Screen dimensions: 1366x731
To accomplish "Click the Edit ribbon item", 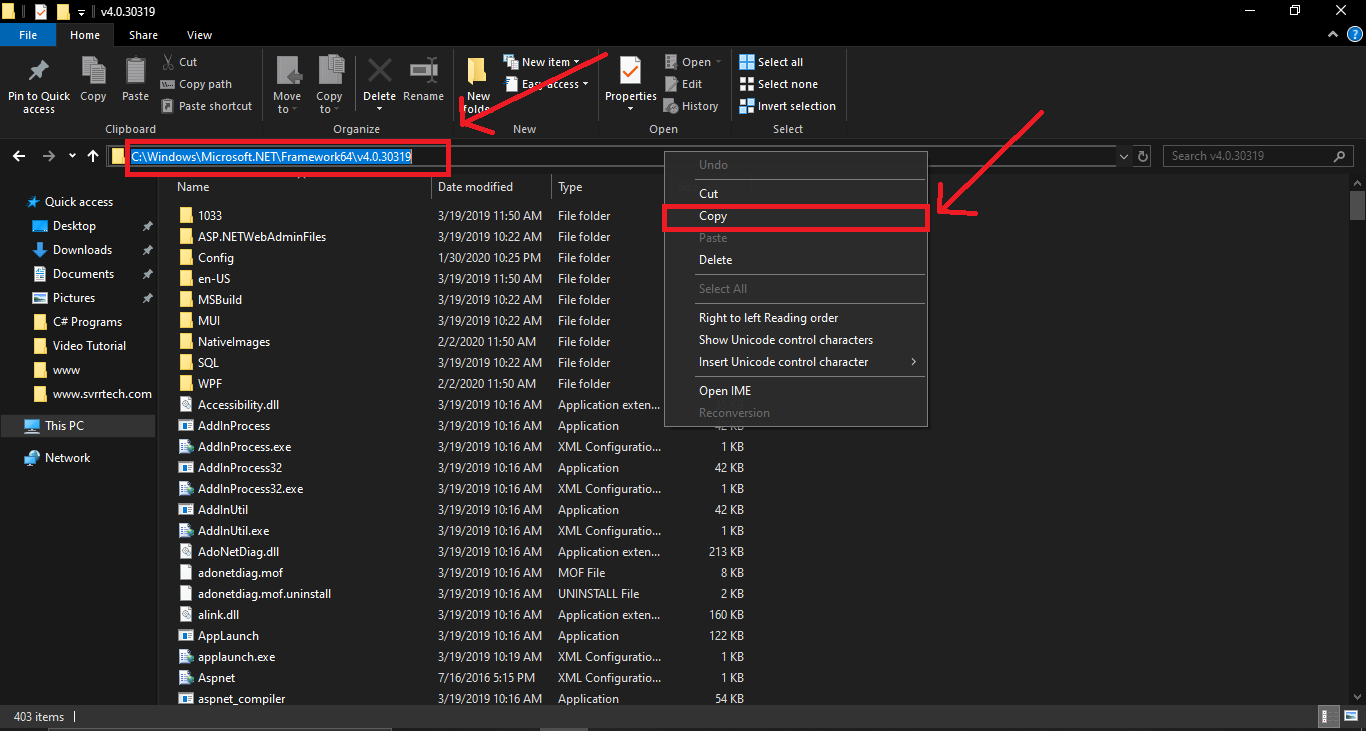I will pyautogui.click(x=683, y=84).
